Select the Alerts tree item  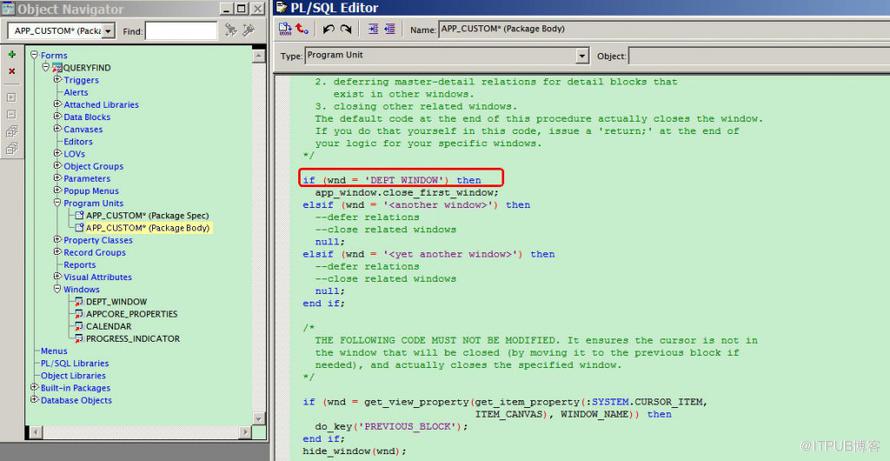point(75,92)
